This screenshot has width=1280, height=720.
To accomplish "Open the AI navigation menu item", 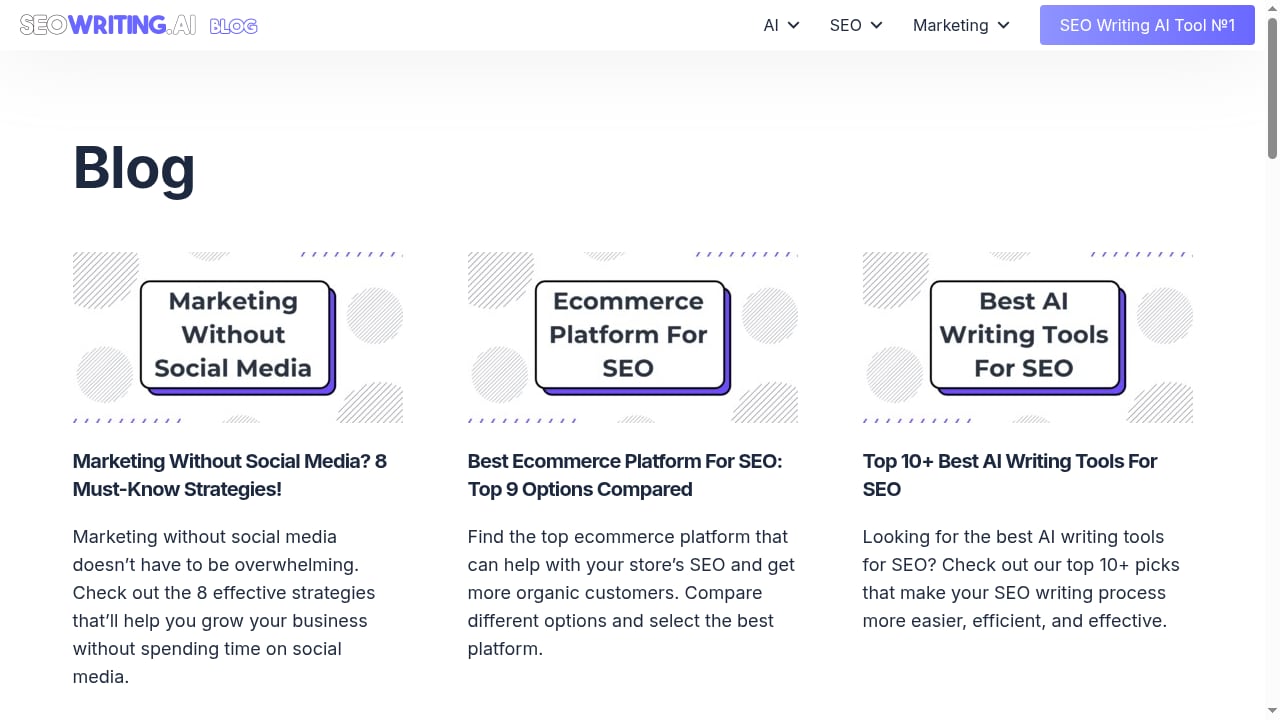I will tap(771, 25).
